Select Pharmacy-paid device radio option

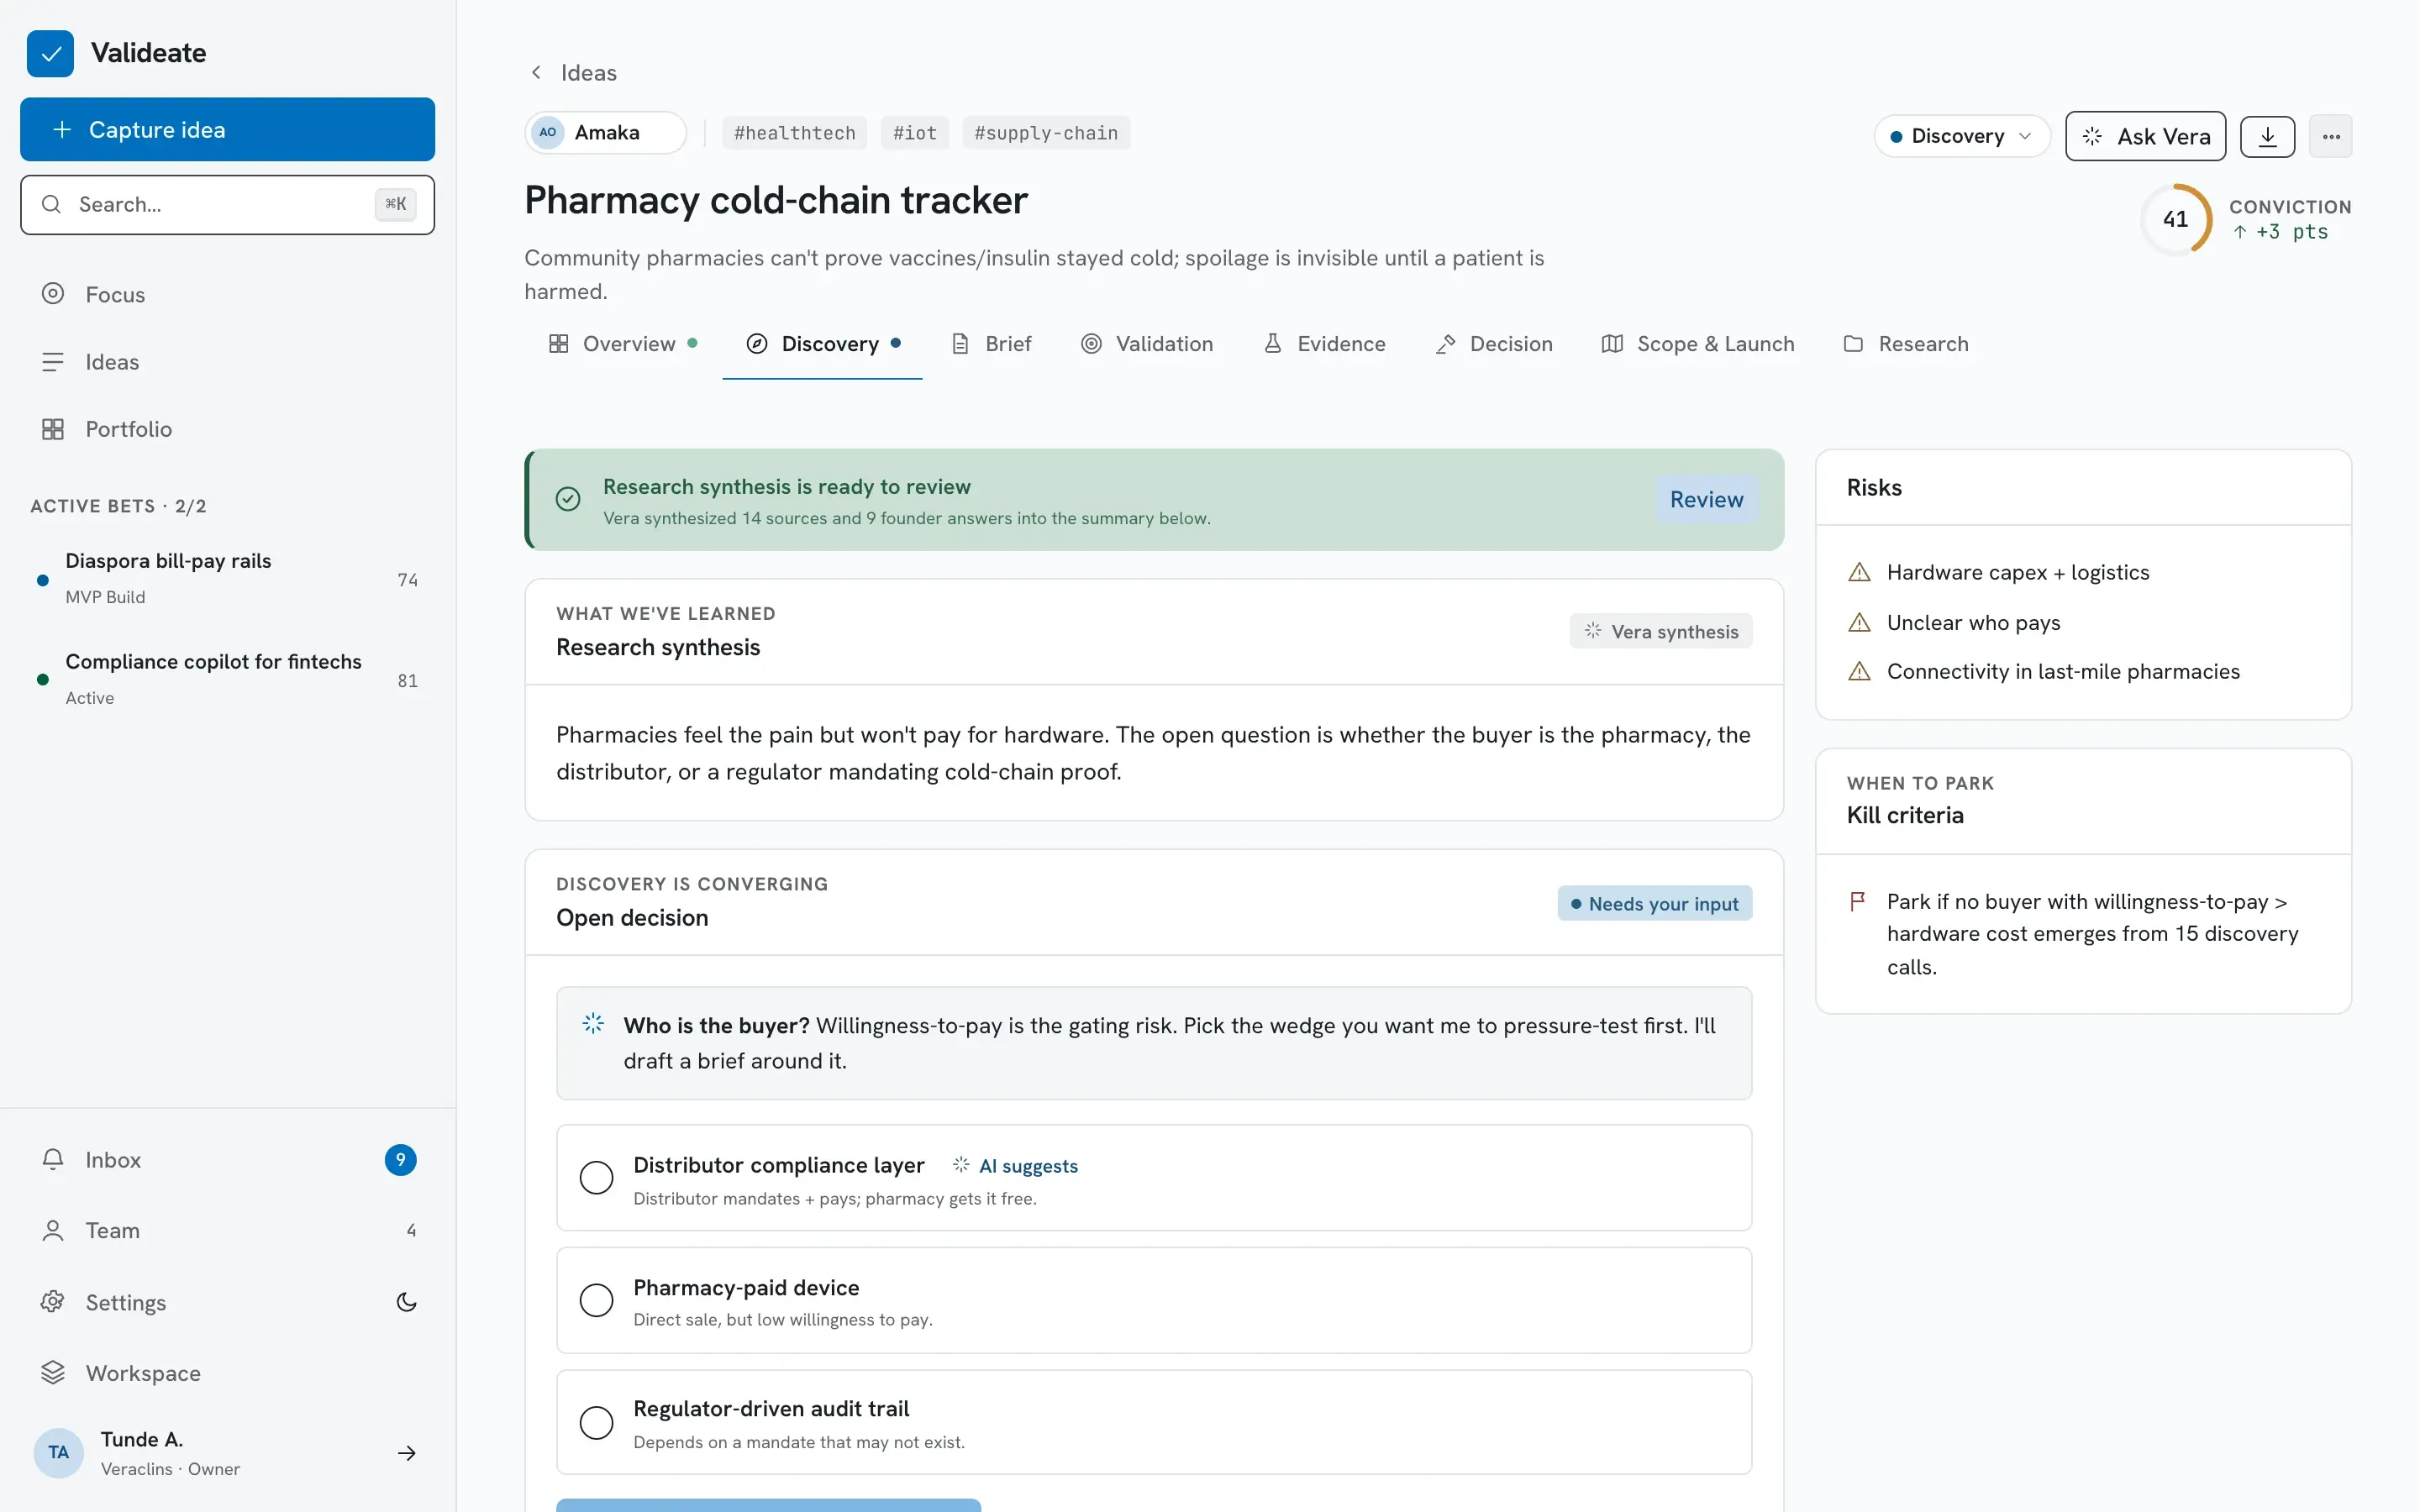pyautogui.click(x=596, y=1300)
